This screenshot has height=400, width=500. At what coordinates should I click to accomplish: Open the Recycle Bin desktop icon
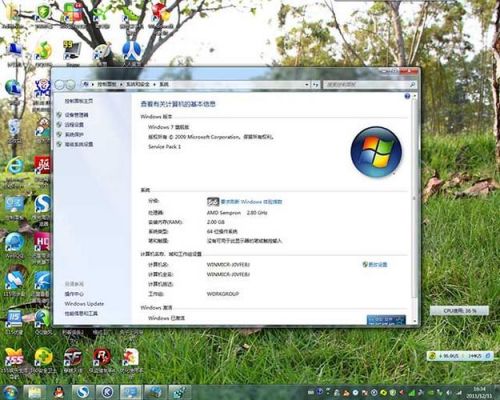point(14,128)
